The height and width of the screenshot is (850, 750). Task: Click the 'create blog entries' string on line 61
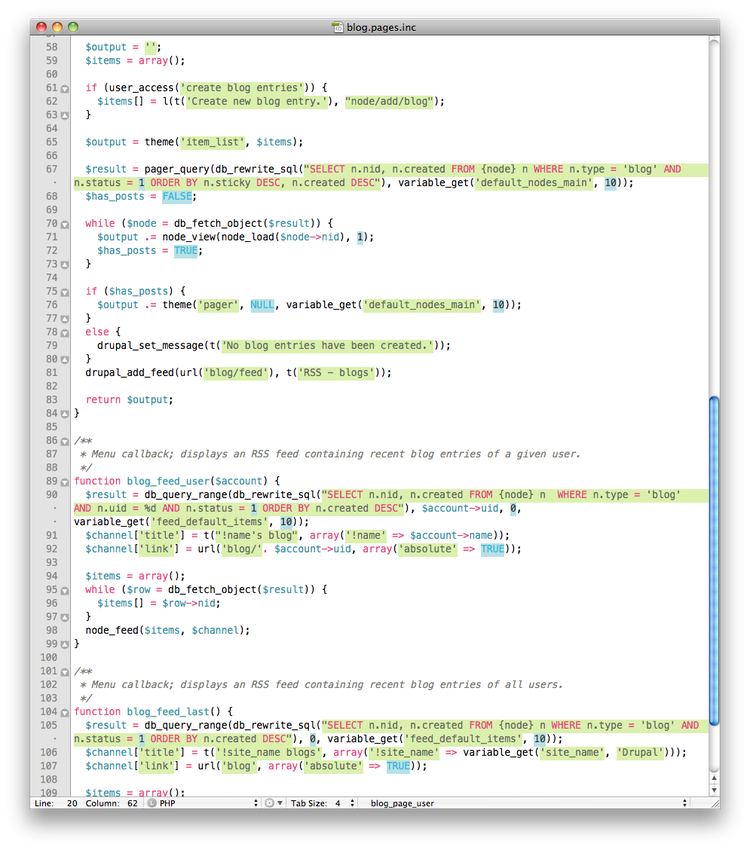(x=242, y=88)
